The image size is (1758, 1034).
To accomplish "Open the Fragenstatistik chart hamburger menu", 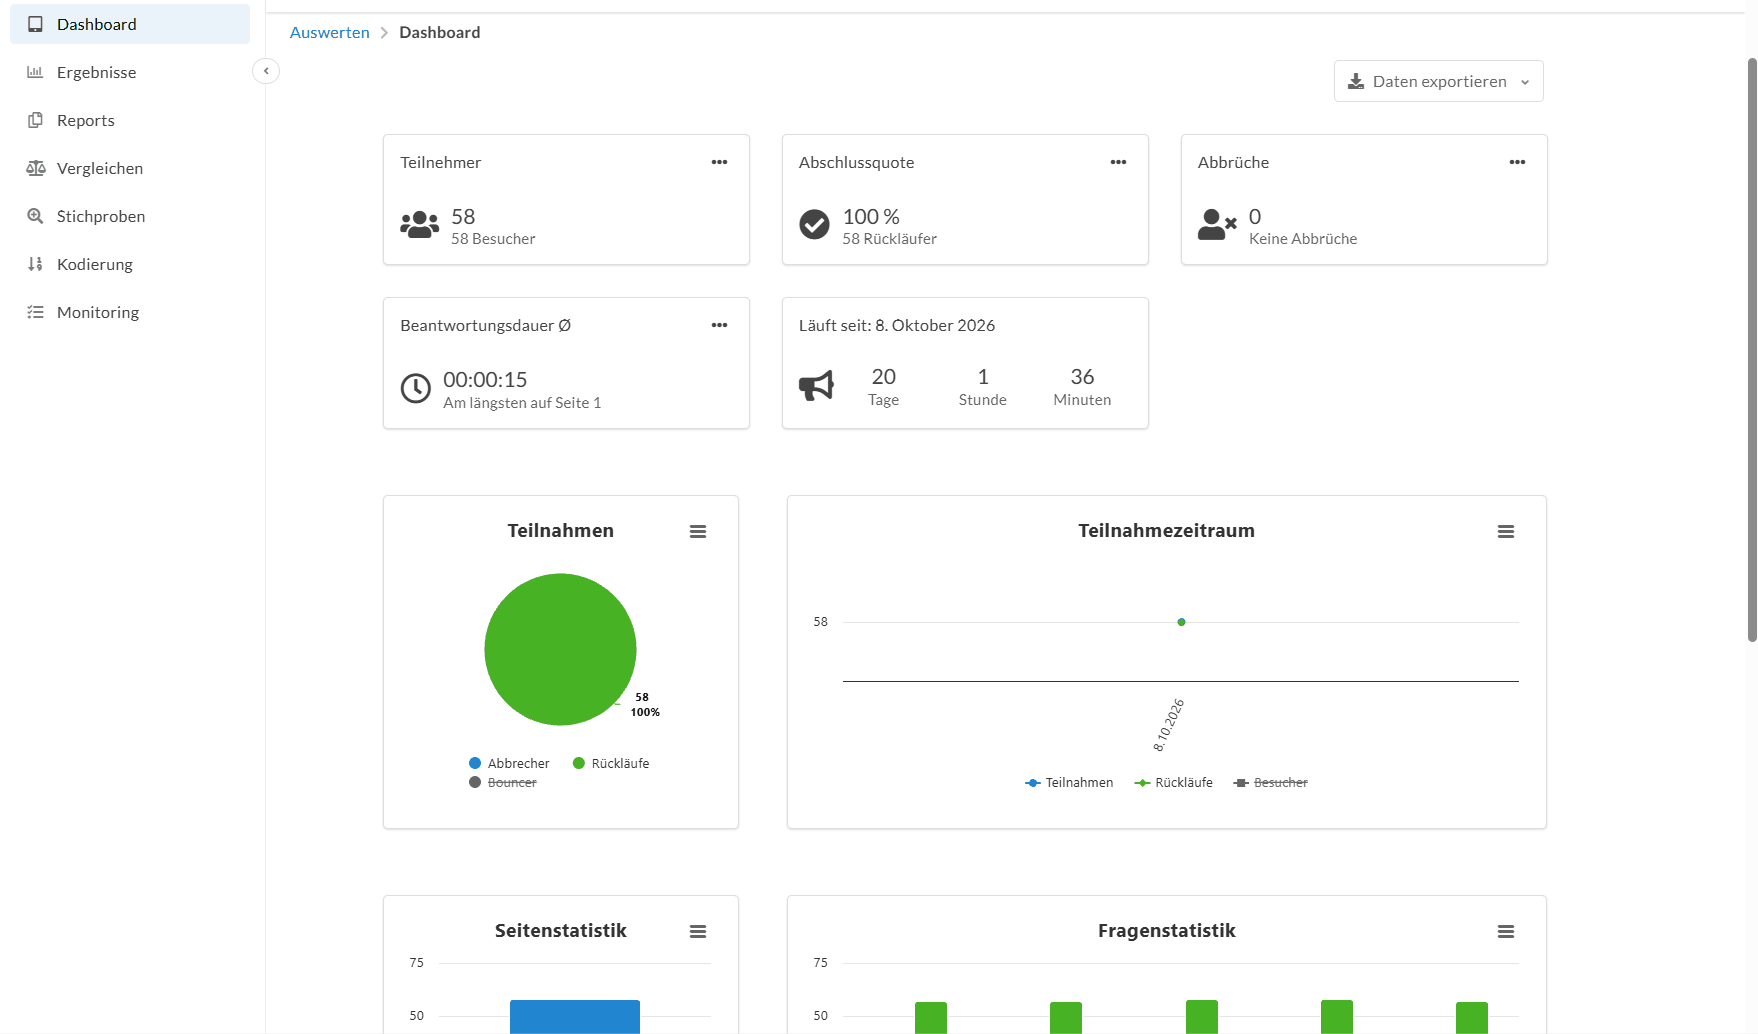I will 1506,932.
